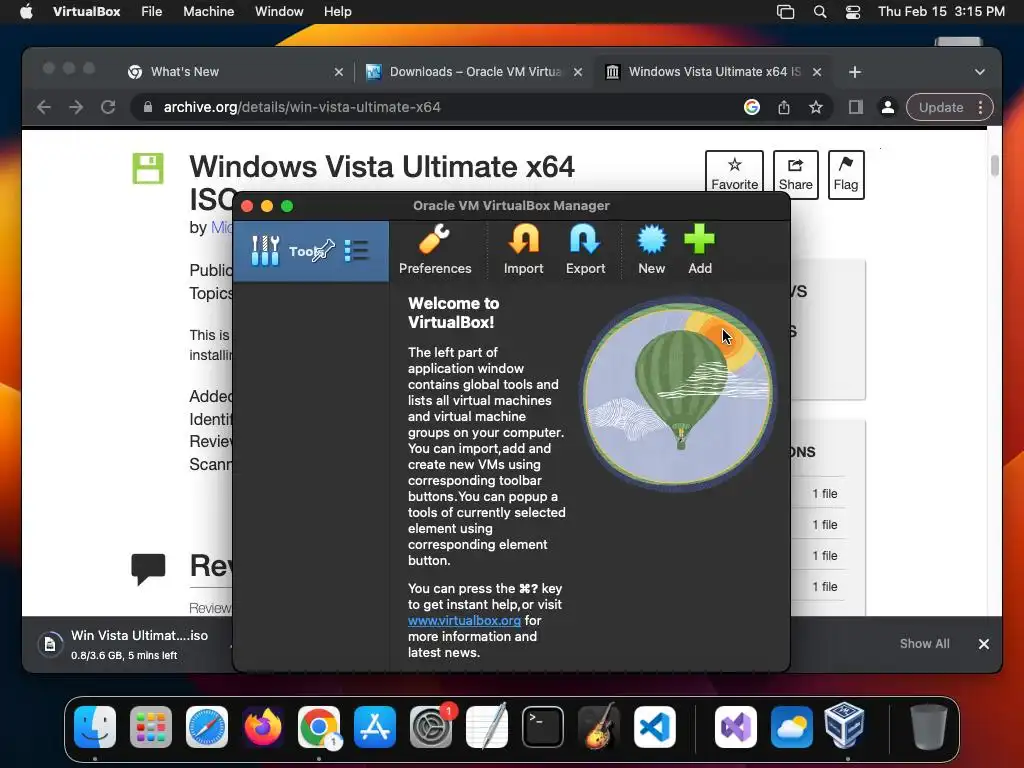Open Spotlight search in menu bar
Image resolution: width=1024 pixels, height=768 pixels.
tap(820, 12)
